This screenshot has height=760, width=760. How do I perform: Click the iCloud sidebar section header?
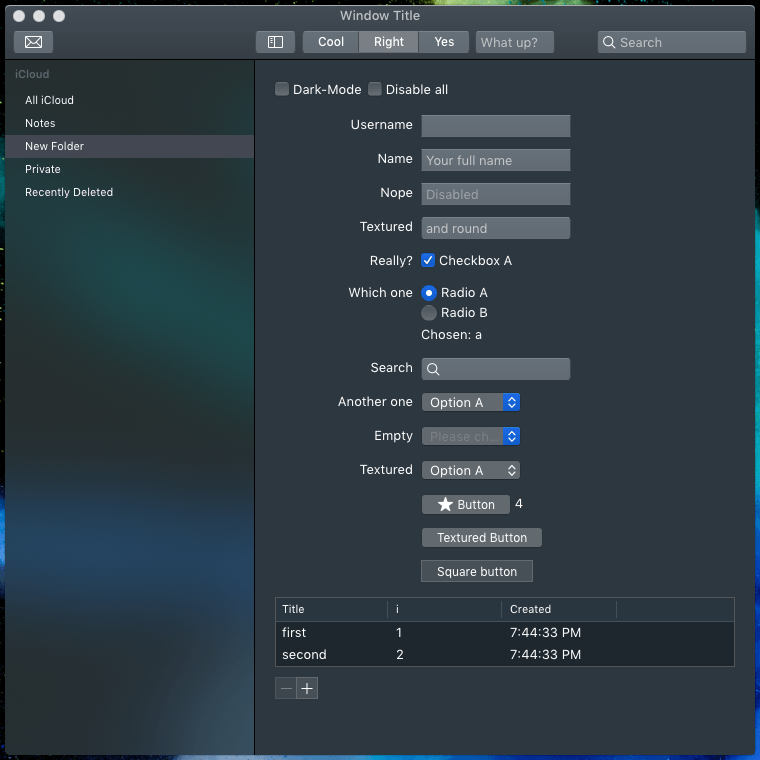32,74
